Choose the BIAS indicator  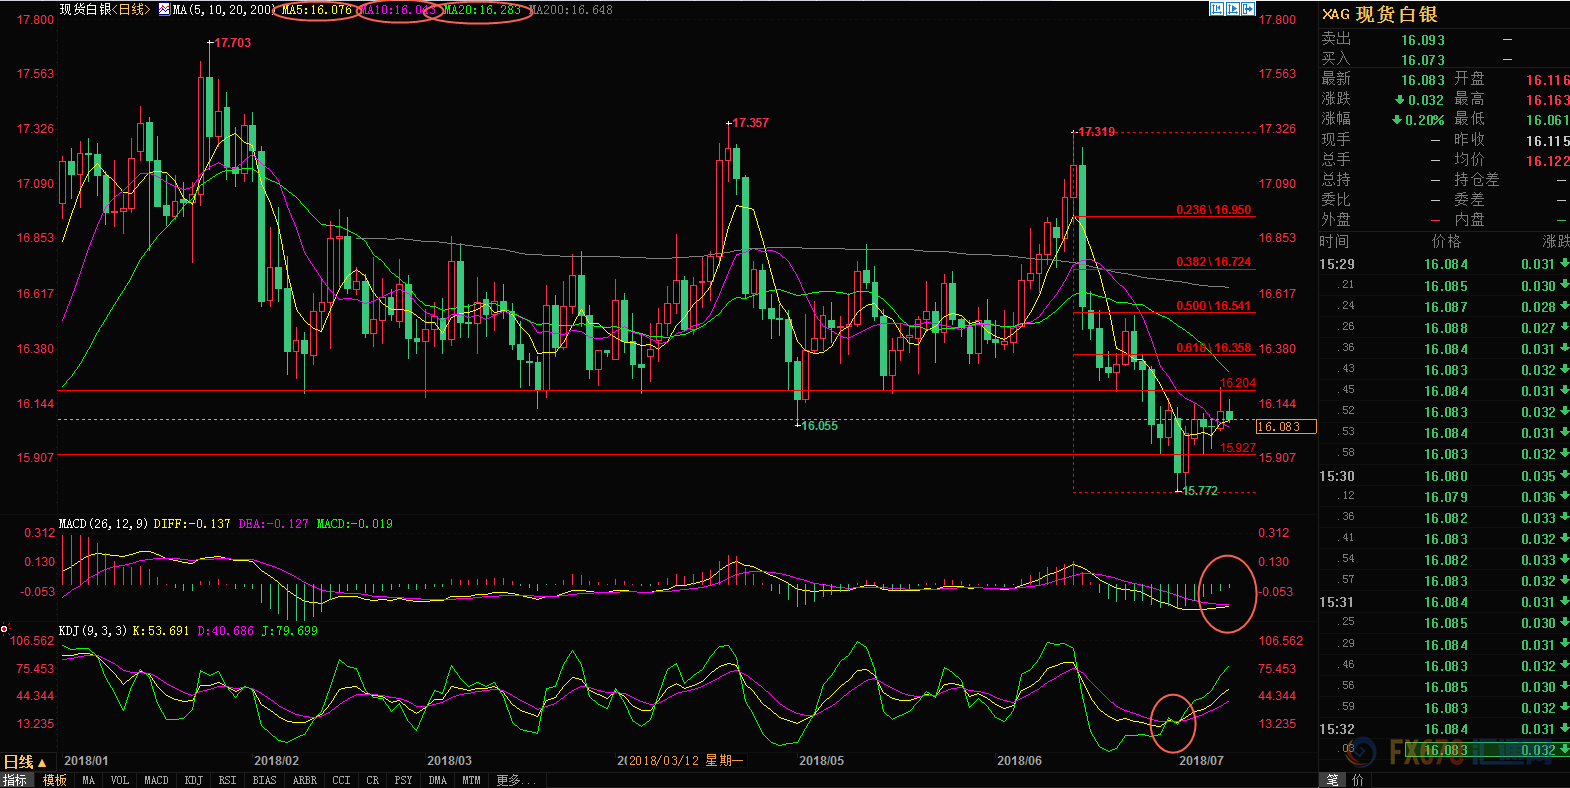[x=264, y=780]
